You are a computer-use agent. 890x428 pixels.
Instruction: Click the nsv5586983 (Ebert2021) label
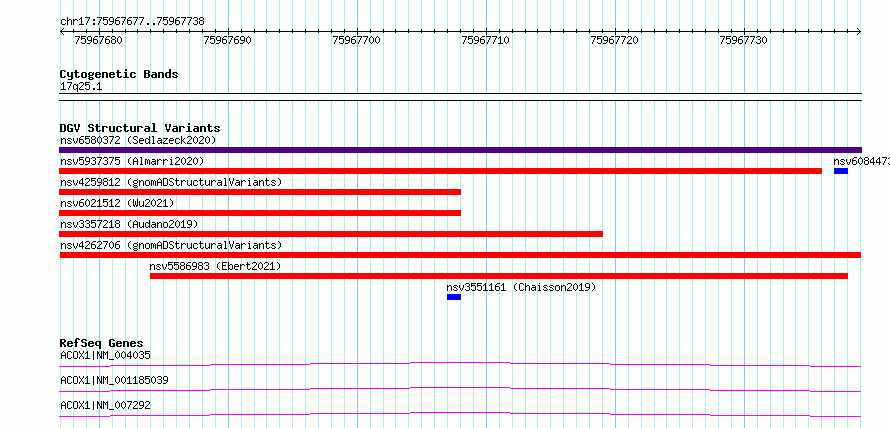click(215, 266)
